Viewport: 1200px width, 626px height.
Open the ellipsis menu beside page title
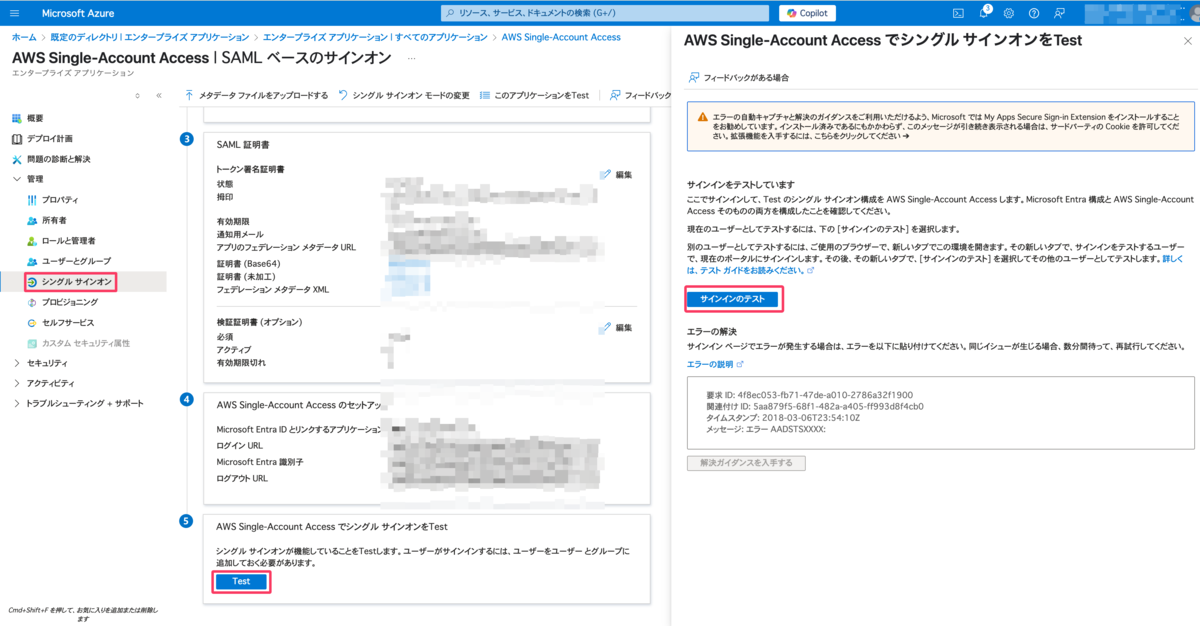click(x=412, y=58)
